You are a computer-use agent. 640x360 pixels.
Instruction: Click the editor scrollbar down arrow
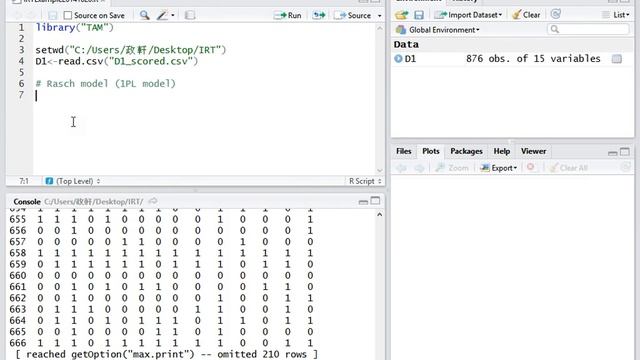click(x=380, y=171)
